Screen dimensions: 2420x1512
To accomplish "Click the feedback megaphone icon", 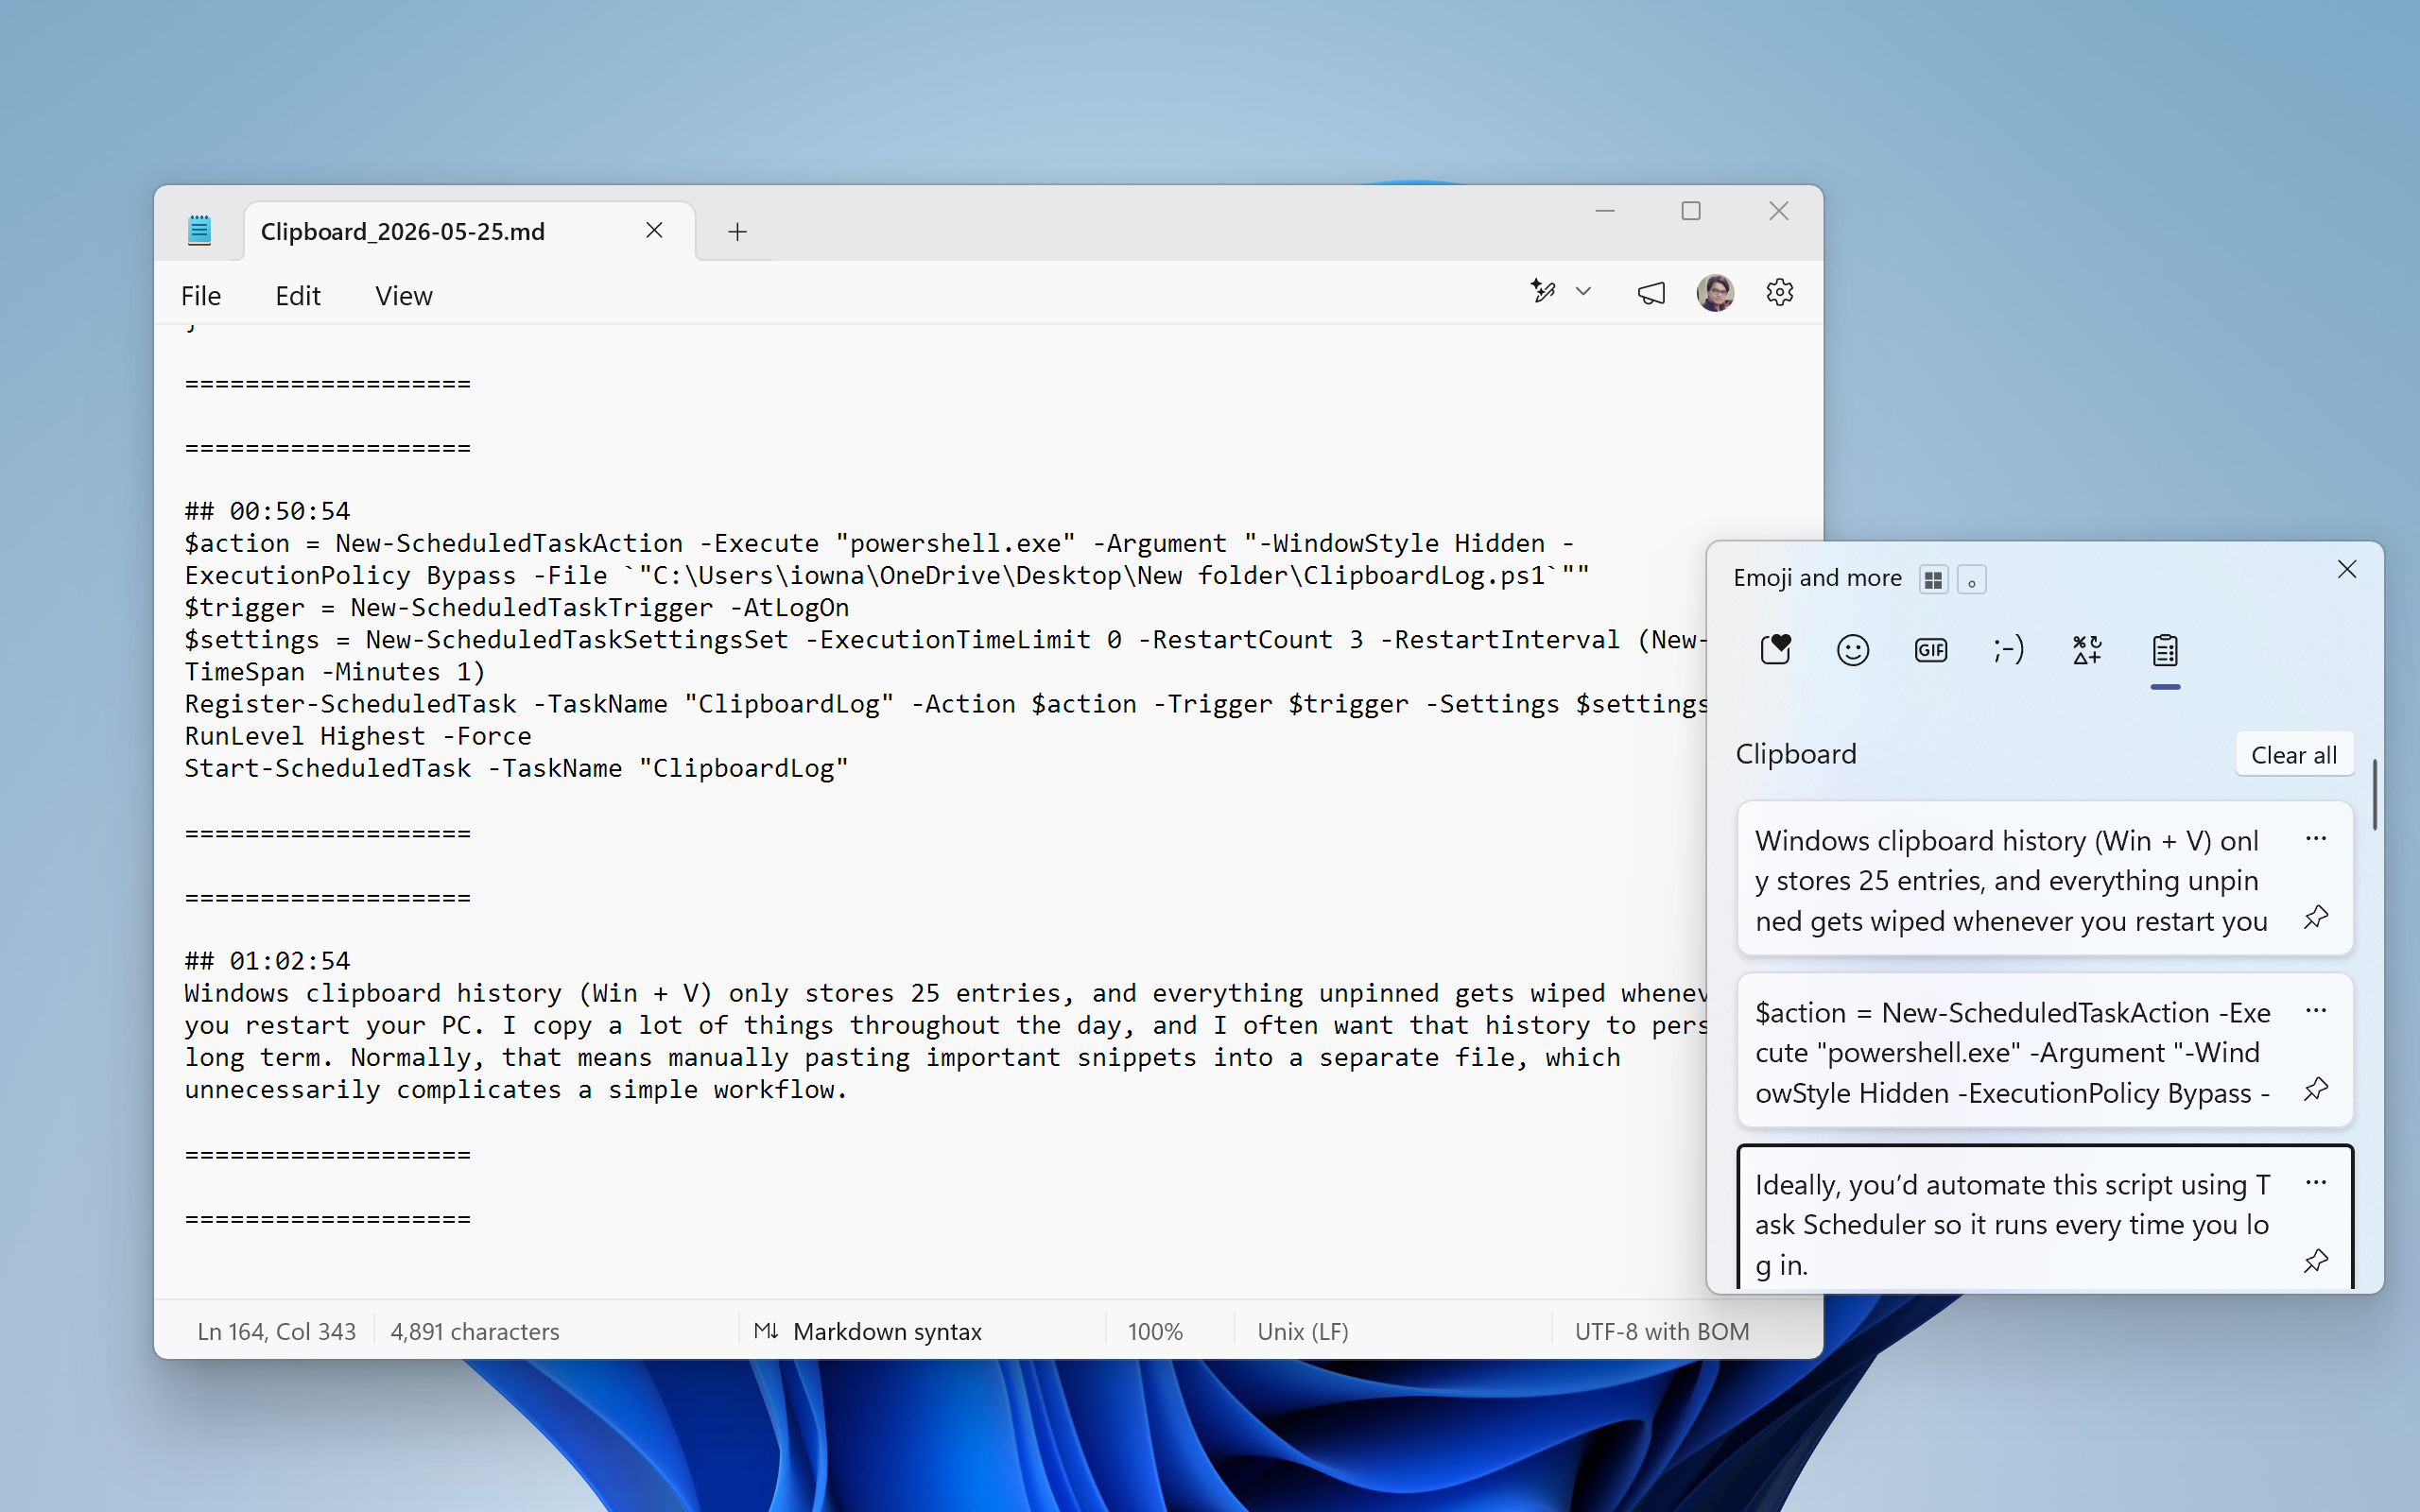I will pos(1651,293).
